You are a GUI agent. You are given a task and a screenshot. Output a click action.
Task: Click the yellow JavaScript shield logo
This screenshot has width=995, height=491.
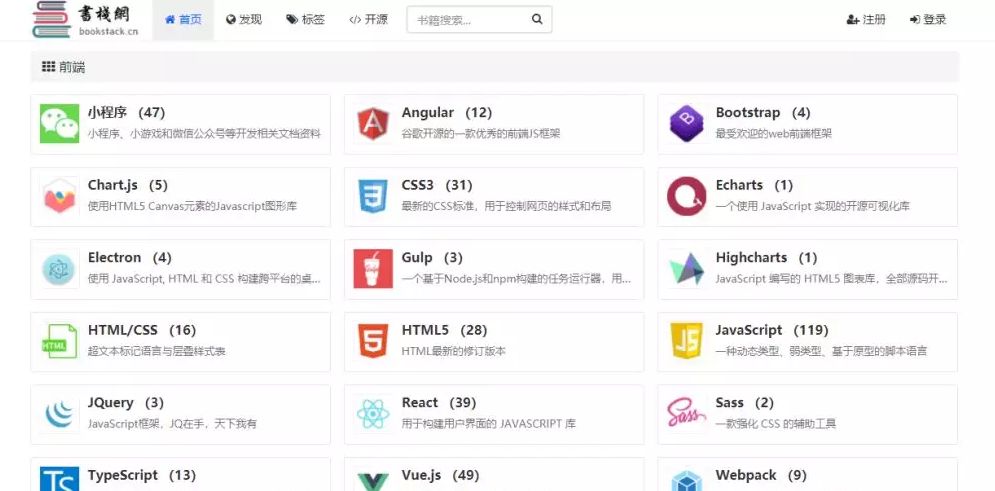[x=687, y=341]
